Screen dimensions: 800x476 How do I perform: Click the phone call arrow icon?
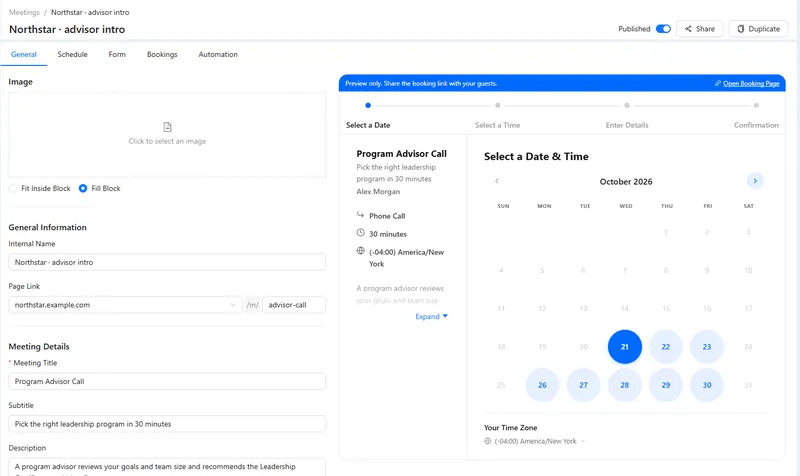pos(360,215)
